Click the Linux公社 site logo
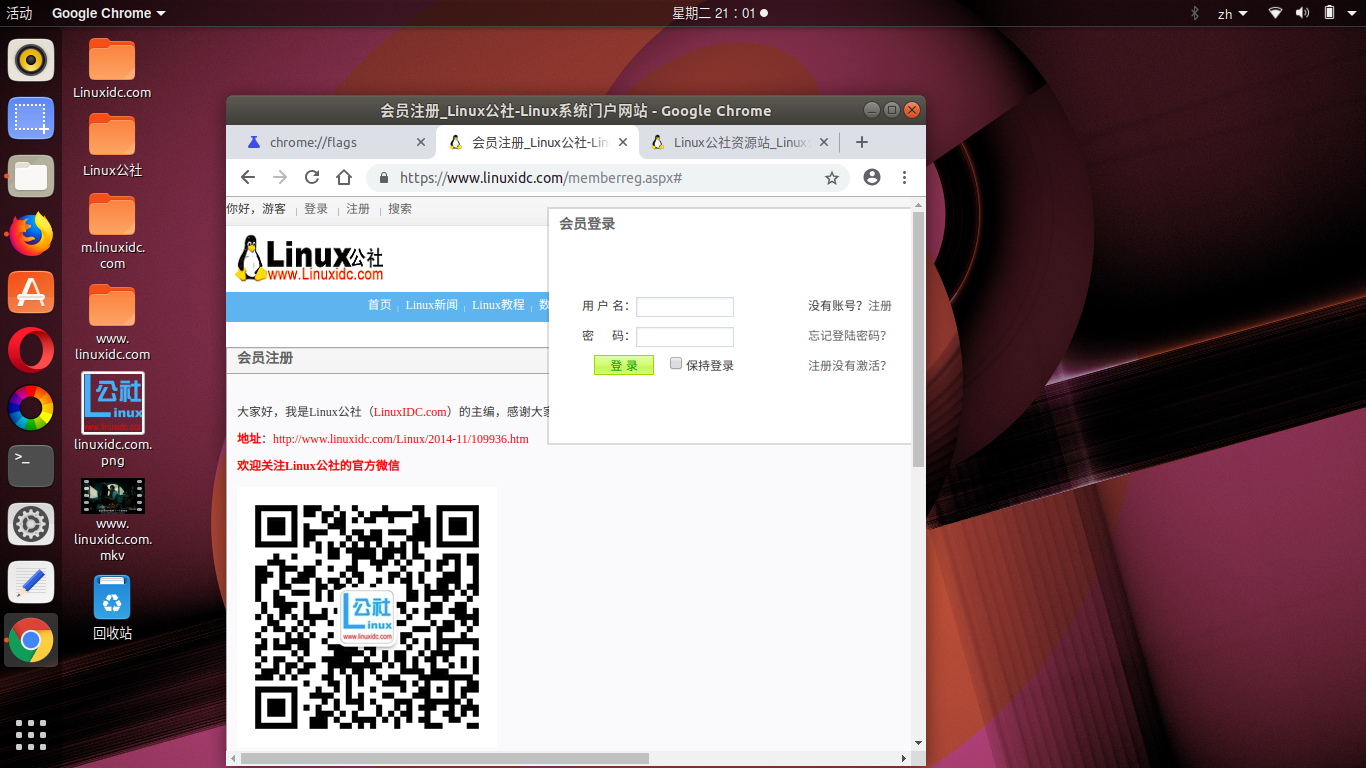Image resolution: width=1366 pixels, height=768 pixels. pyautogui.click(x=310, y=258)
